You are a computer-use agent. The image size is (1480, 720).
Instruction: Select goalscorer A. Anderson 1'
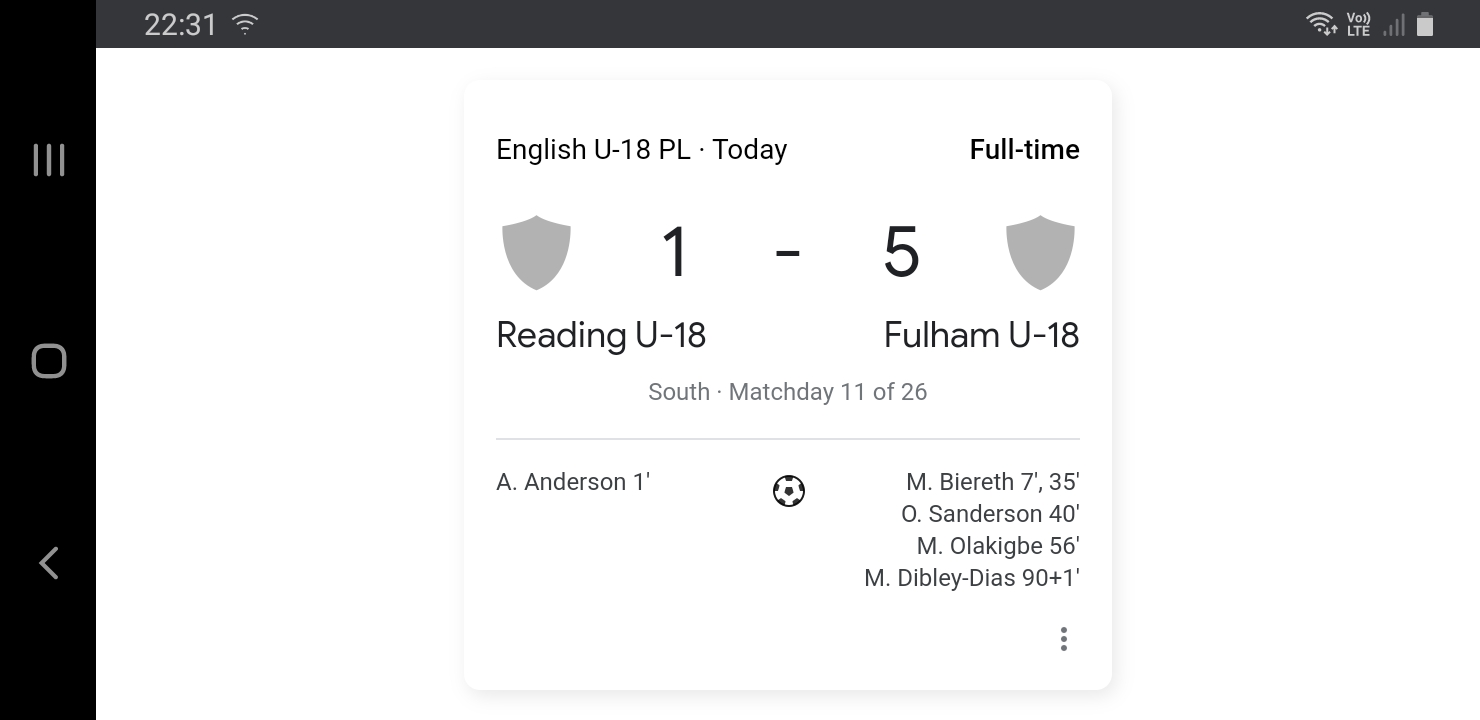(573, 482)
